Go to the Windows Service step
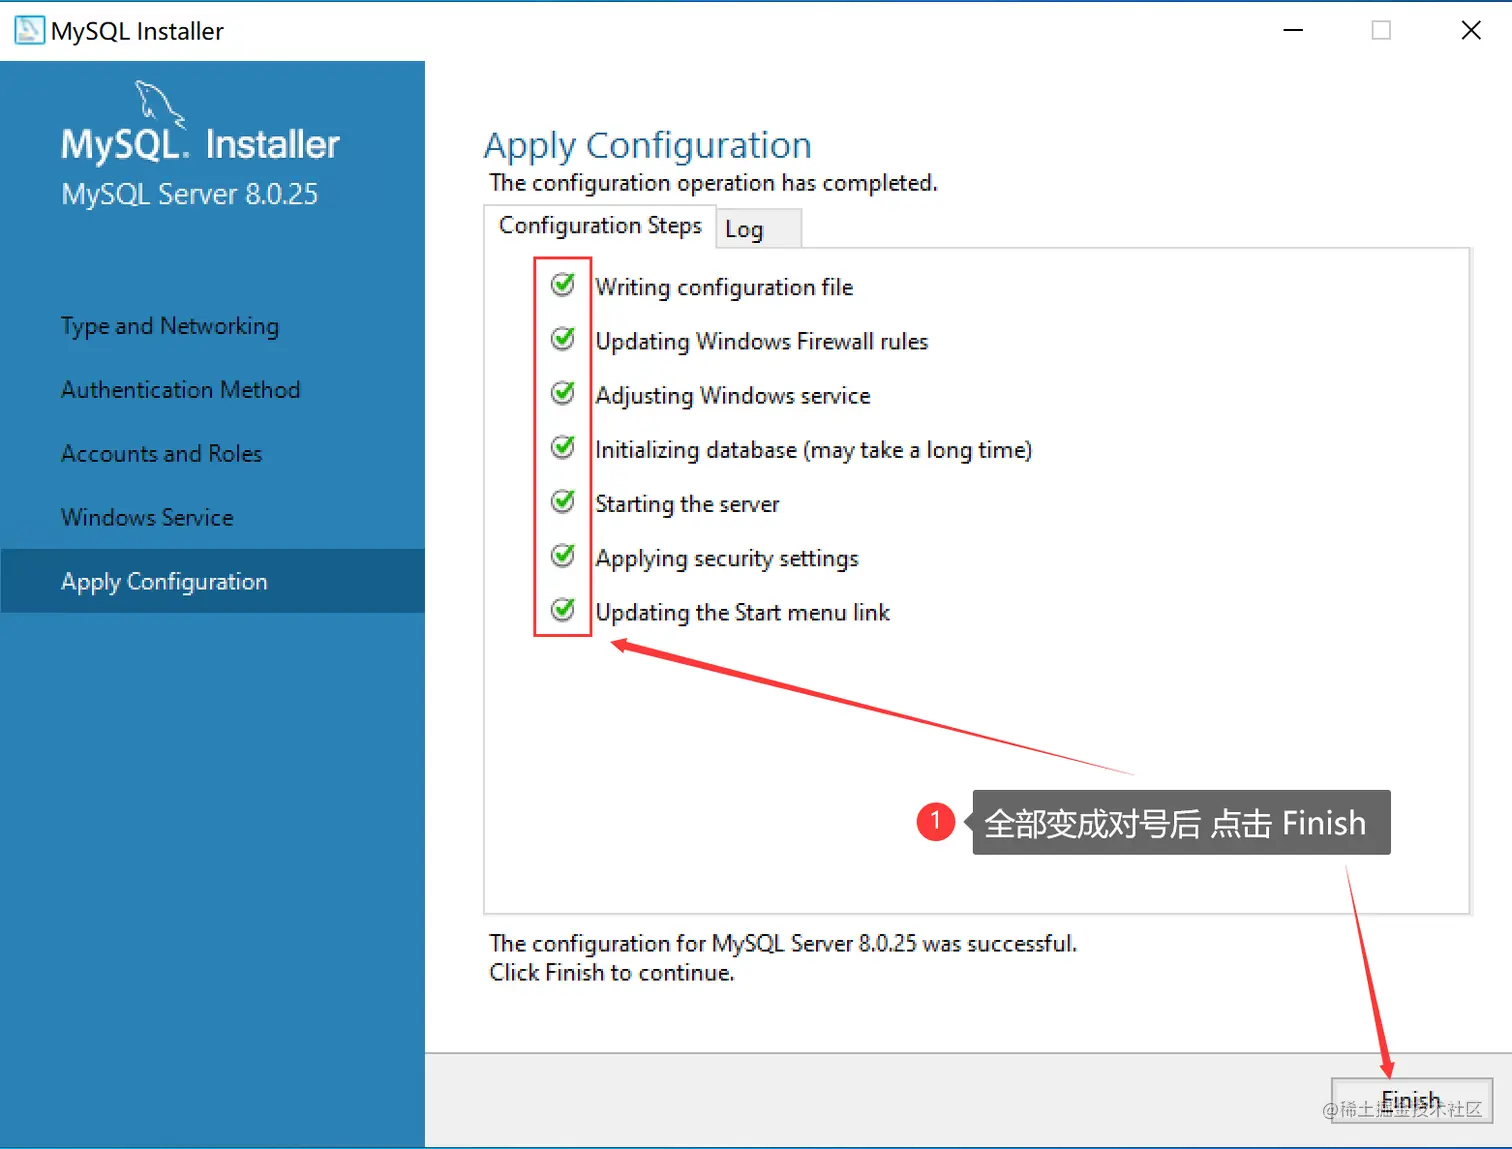The image size is (1512, 1149). (147, 518)
